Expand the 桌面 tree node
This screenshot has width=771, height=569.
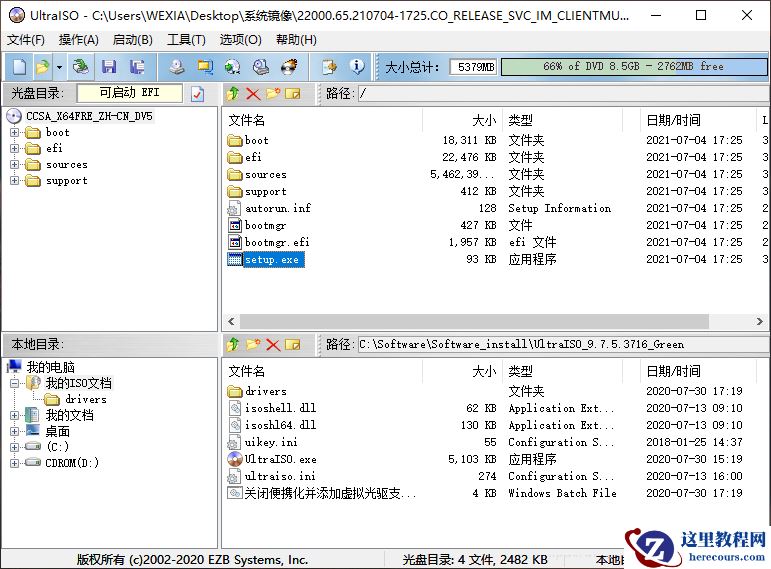click(15, 431)
